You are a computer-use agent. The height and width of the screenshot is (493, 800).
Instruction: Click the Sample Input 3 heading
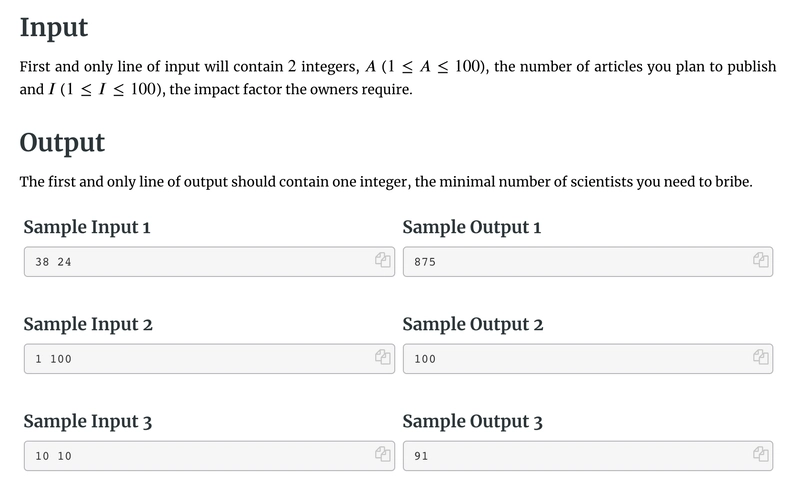(x=88, y=421)
